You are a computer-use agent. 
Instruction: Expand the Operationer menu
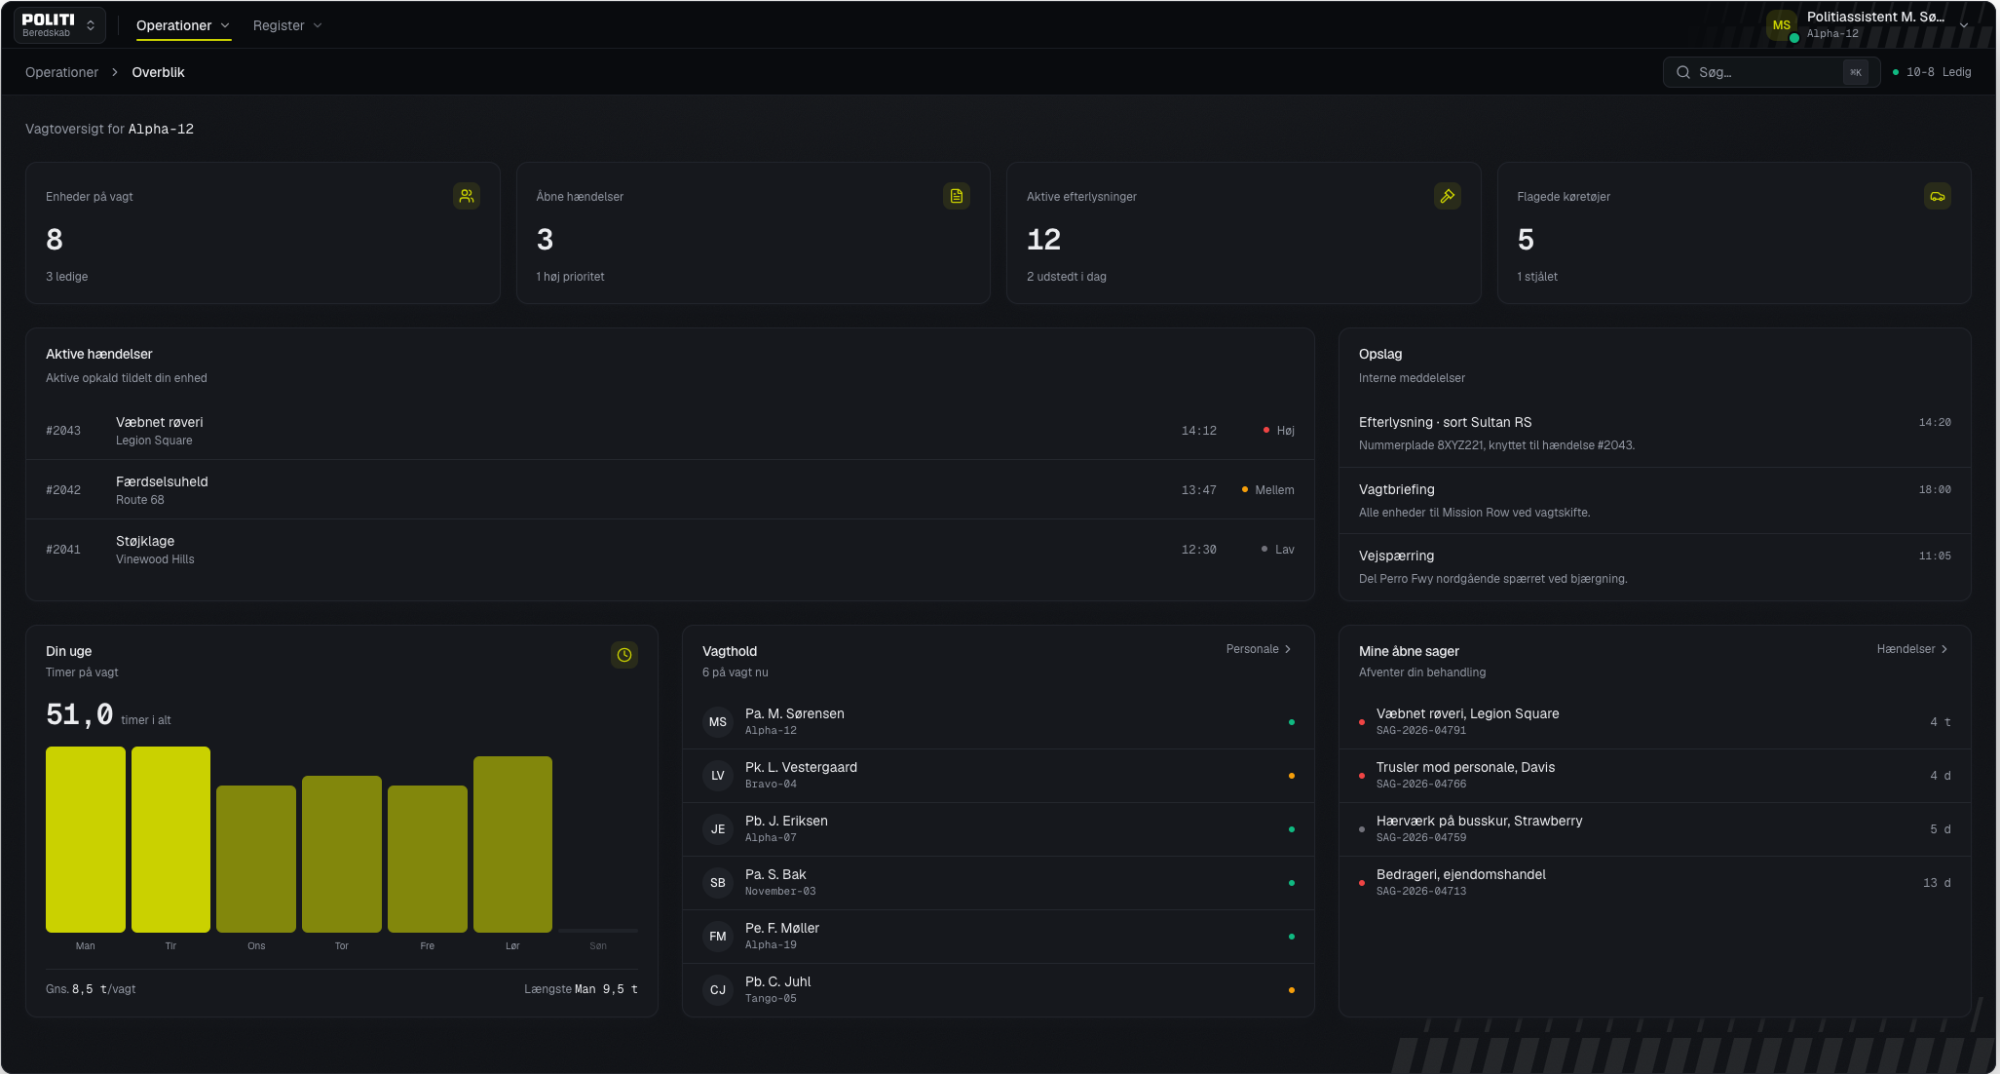tap(183, 25)
